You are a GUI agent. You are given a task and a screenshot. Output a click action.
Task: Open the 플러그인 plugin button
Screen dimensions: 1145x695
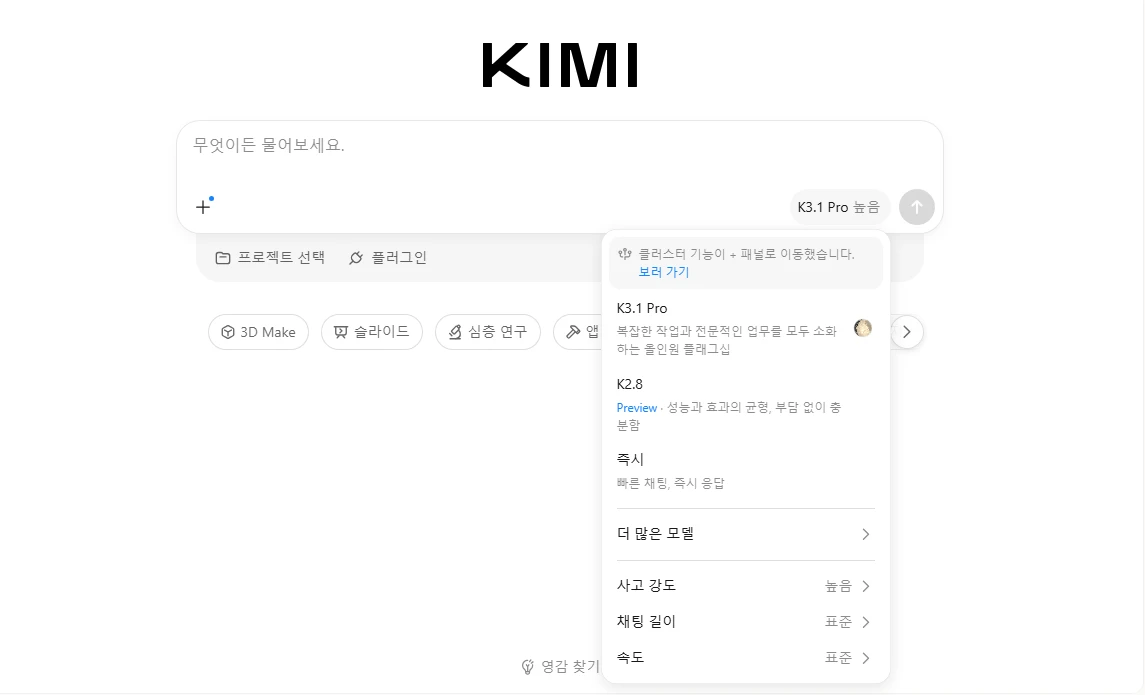pos(388,258)
